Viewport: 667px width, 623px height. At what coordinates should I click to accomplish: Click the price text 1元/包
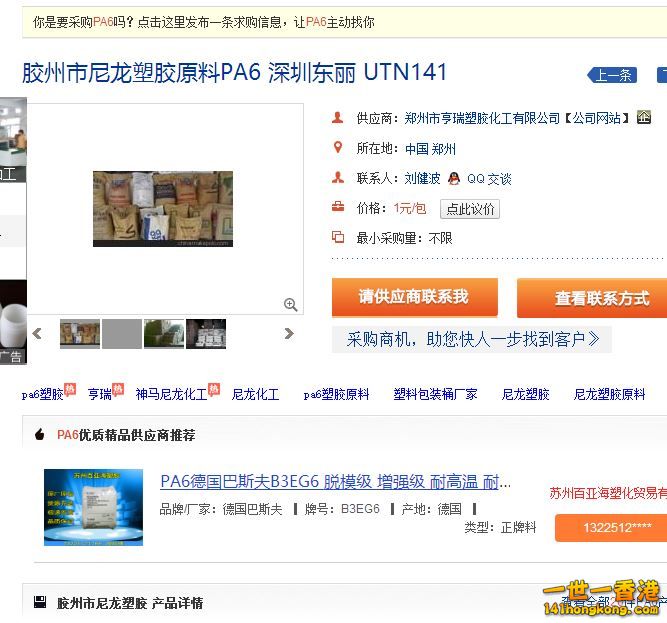[410, 208]
